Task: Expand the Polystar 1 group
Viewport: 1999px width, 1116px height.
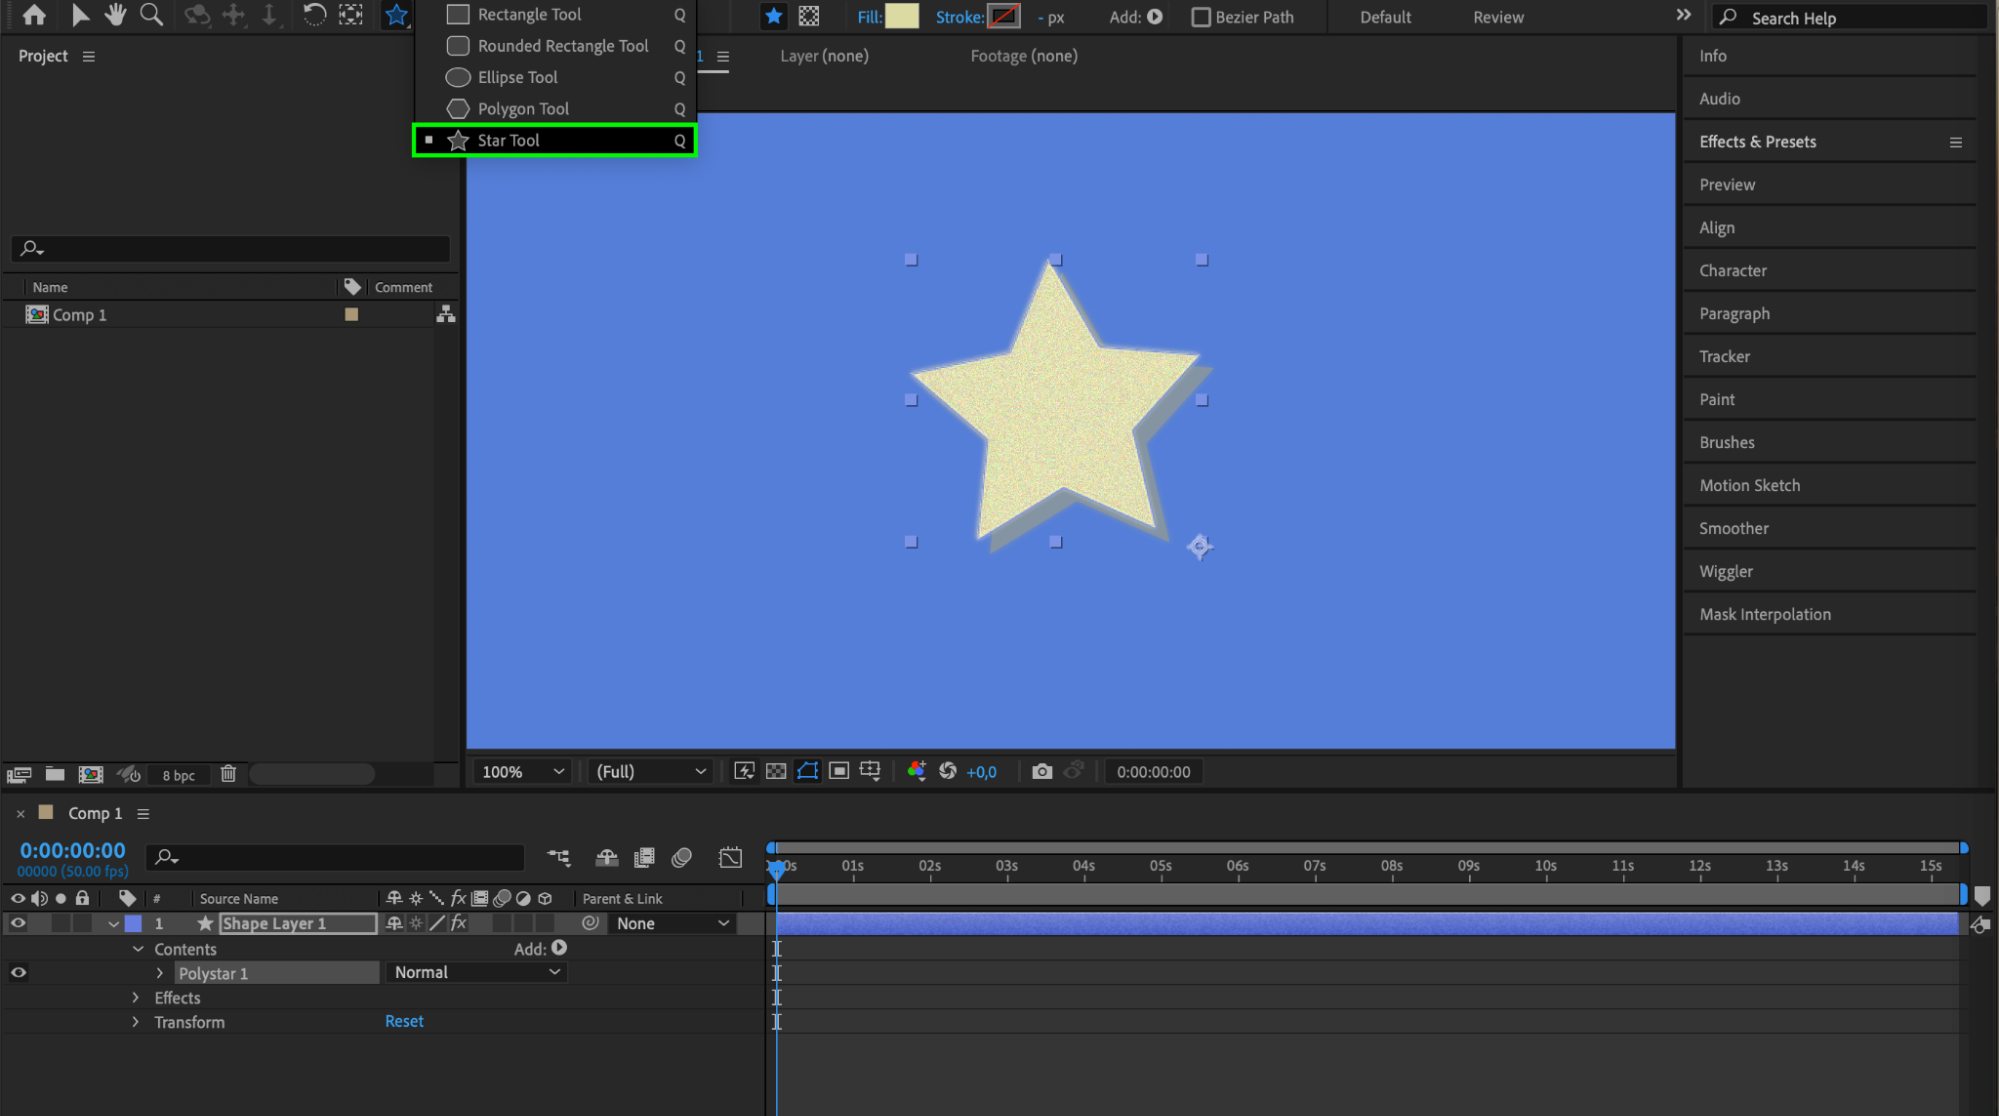Action: click(x=159, y=973)
